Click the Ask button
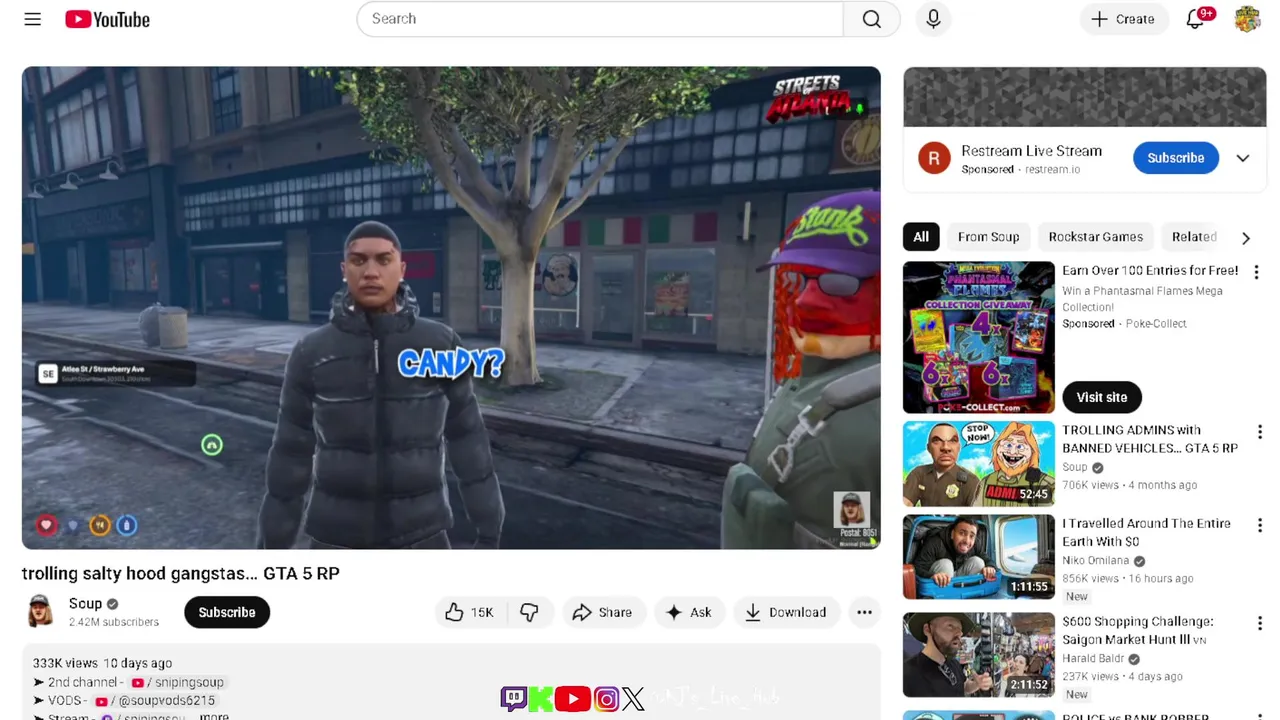The image size is (1280, 720). (x=688, y=612)
